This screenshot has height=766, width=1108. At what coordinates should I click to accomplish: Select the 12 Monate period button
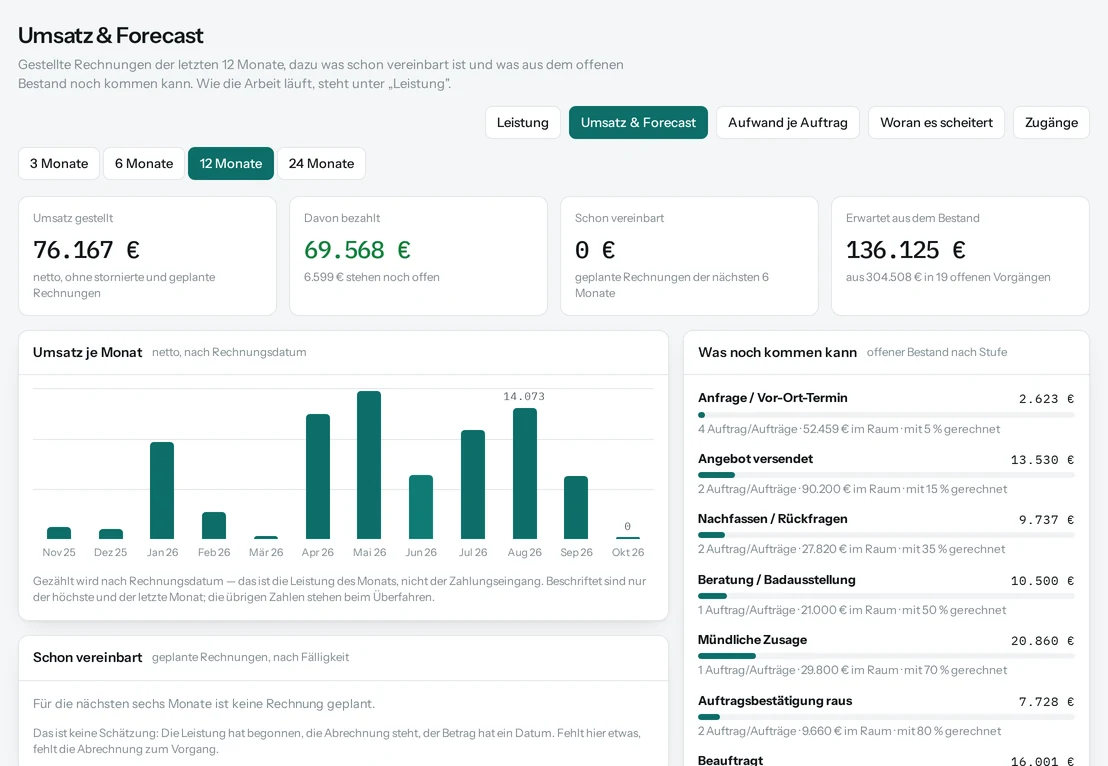tap(230, 163)
